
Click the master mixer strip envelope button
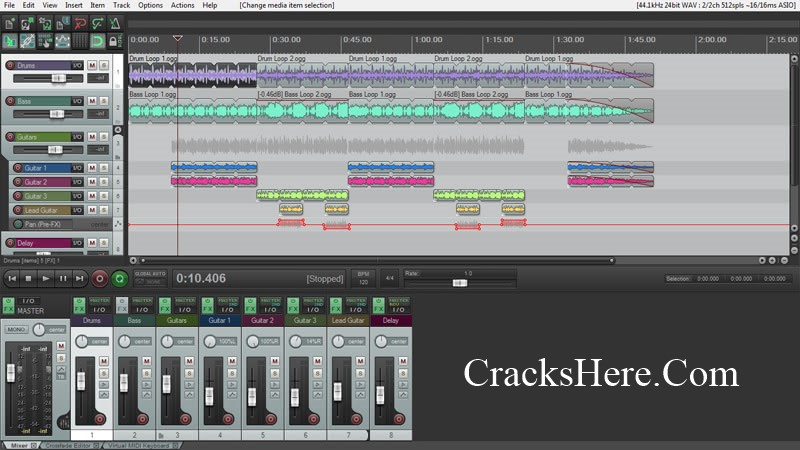[x=61, y=368]
